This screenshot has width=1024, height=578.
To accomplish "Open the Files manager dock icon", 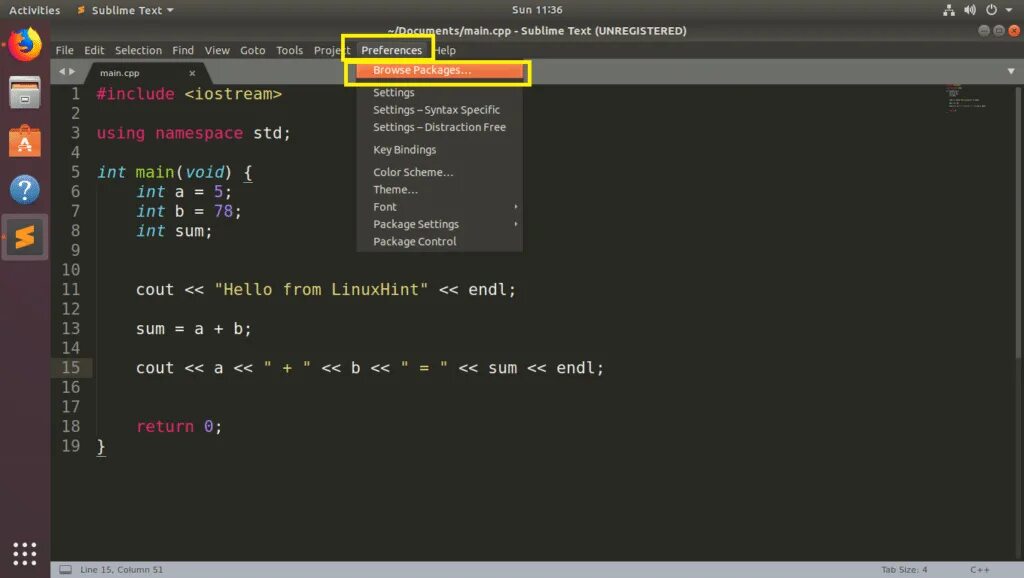I will coord(25,92).
